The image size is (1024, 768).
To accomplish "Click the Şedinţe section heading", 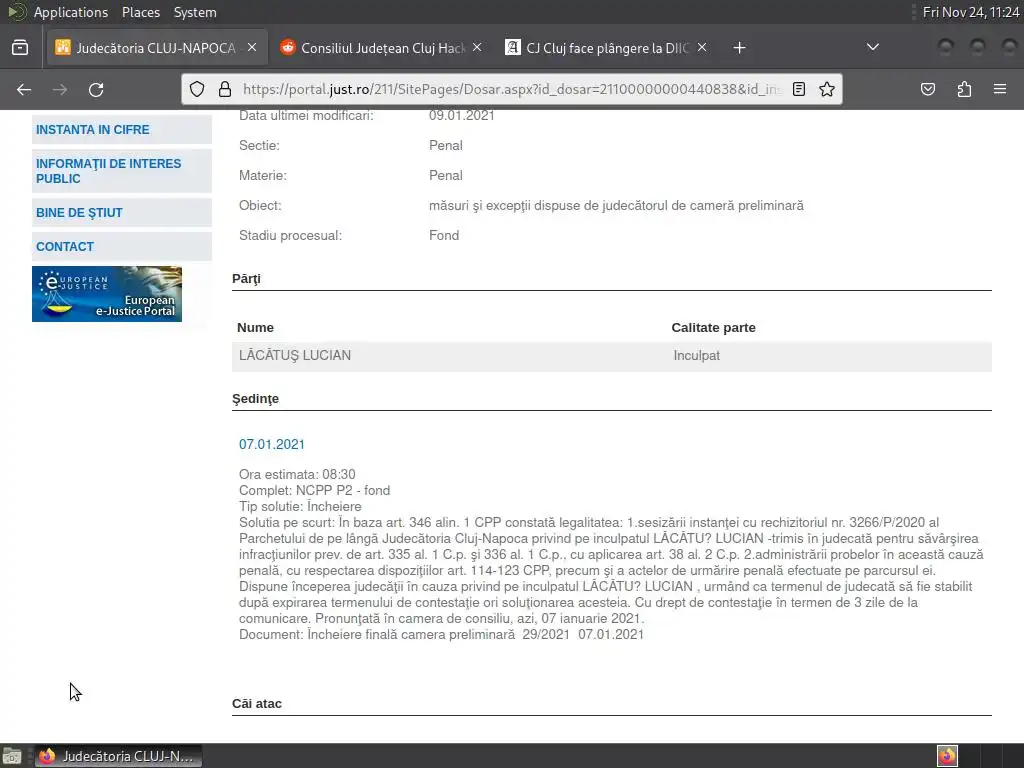I will click(255, 399).
